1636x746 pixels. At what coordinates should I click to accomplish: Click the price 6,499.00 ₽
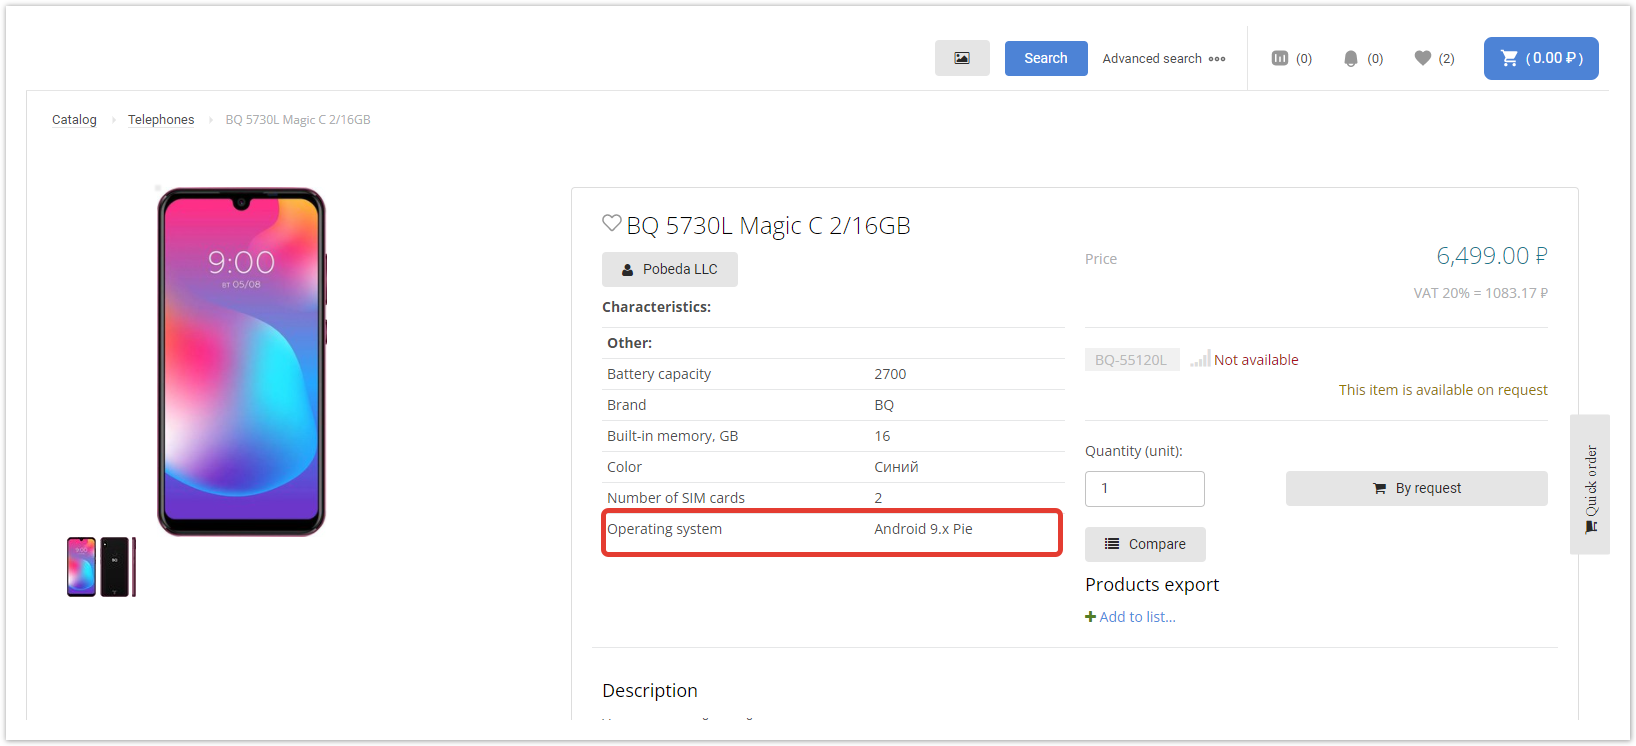pos(1492,256)
